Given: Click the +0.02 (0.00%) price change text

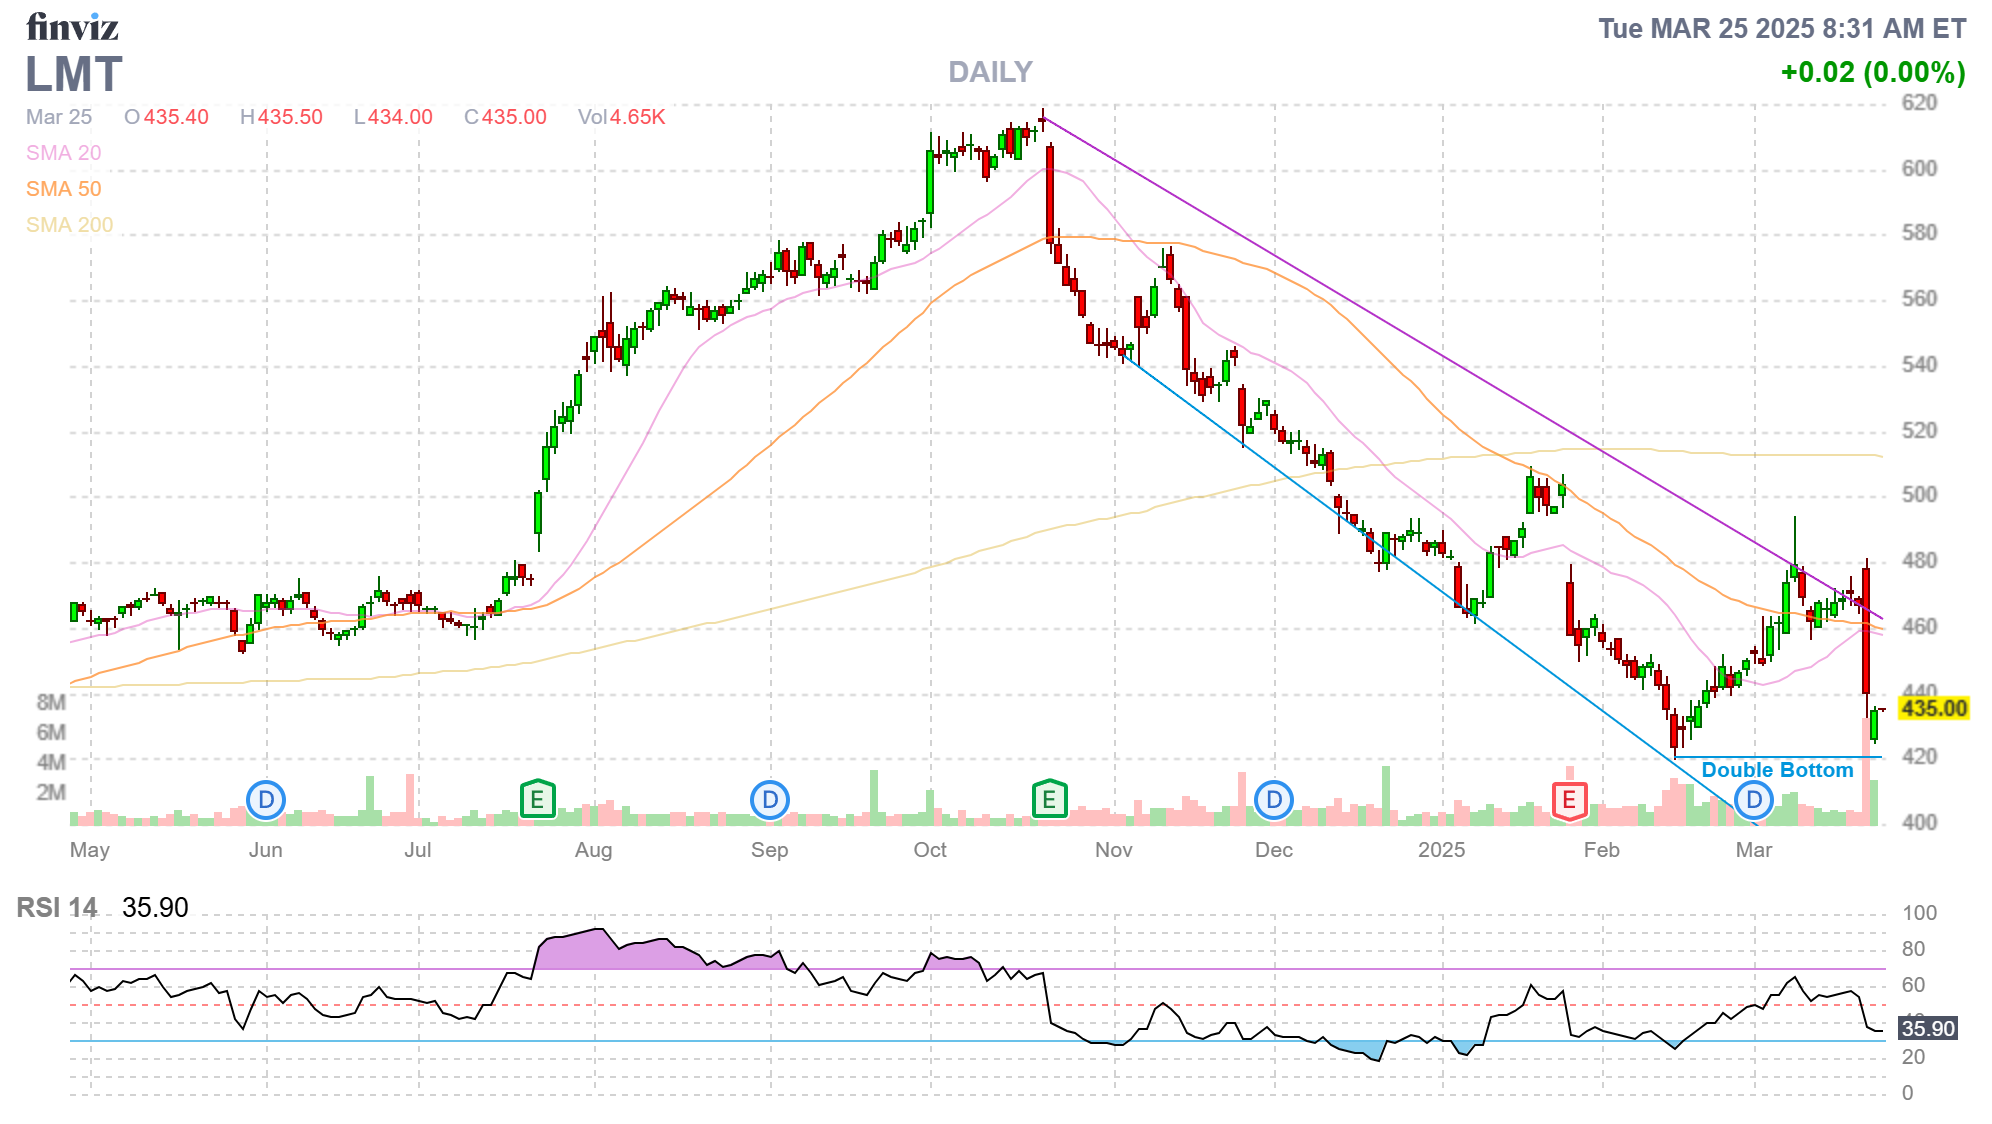Looking at the screenshot, I should (x=1872, y=72).
